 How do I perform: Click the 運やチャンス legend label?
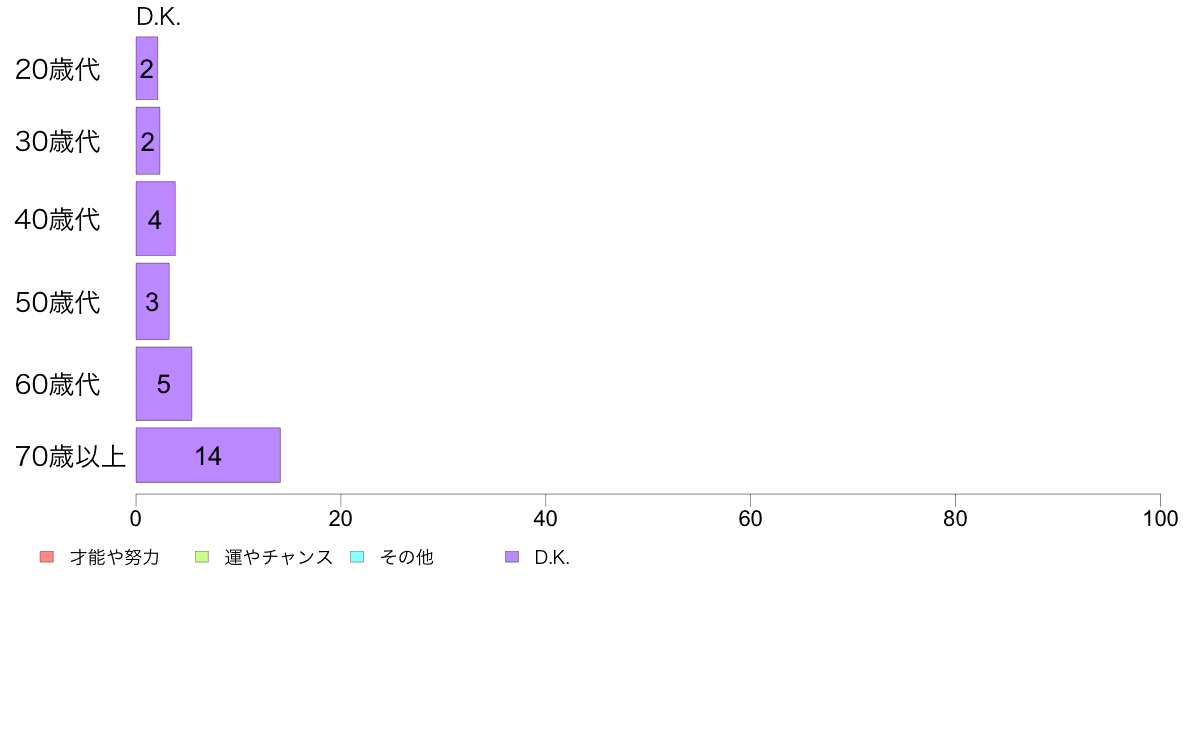point(279,557)
